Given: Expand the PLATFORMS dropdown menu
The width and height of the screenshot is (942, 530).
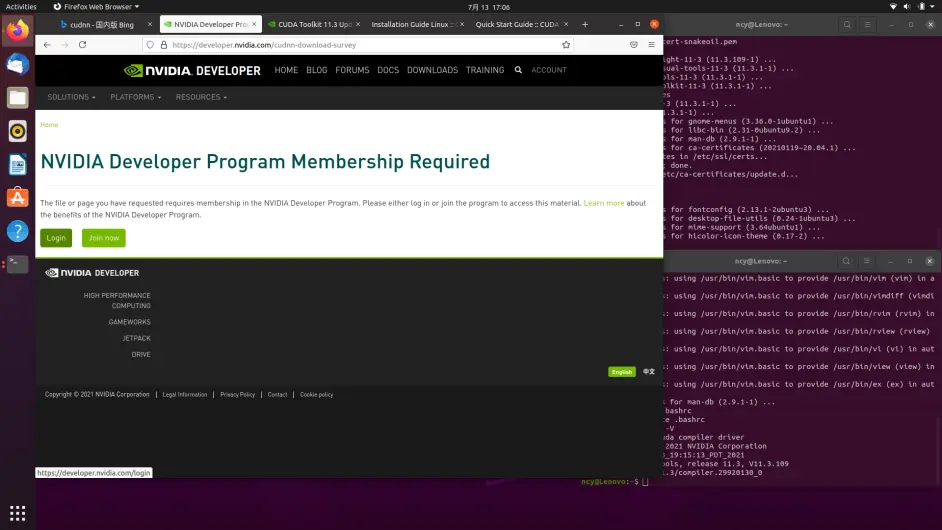Looking at the screenshot, I should [x=136, y=97].
